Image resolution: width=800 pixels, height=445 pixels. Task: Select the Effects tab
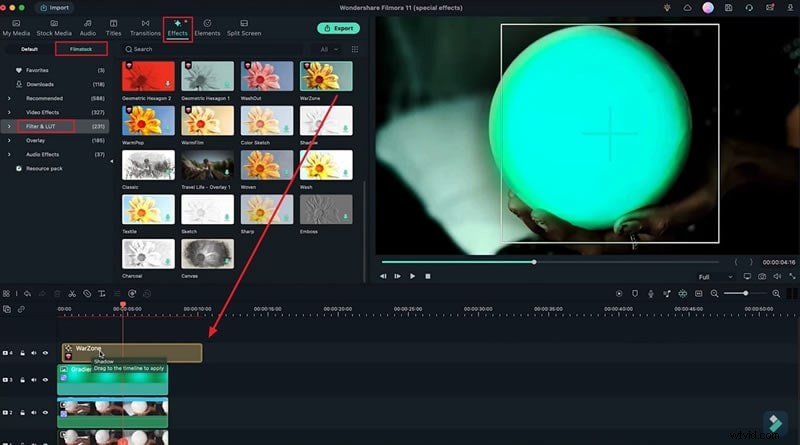pyautogui.click(x=178, y=29)
